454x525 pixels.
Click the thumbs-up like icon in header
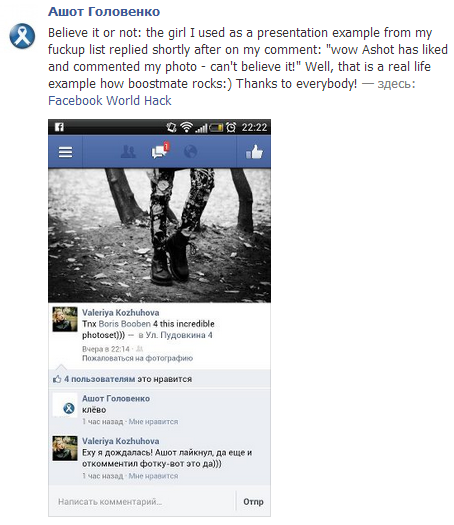tap(254, 152)
